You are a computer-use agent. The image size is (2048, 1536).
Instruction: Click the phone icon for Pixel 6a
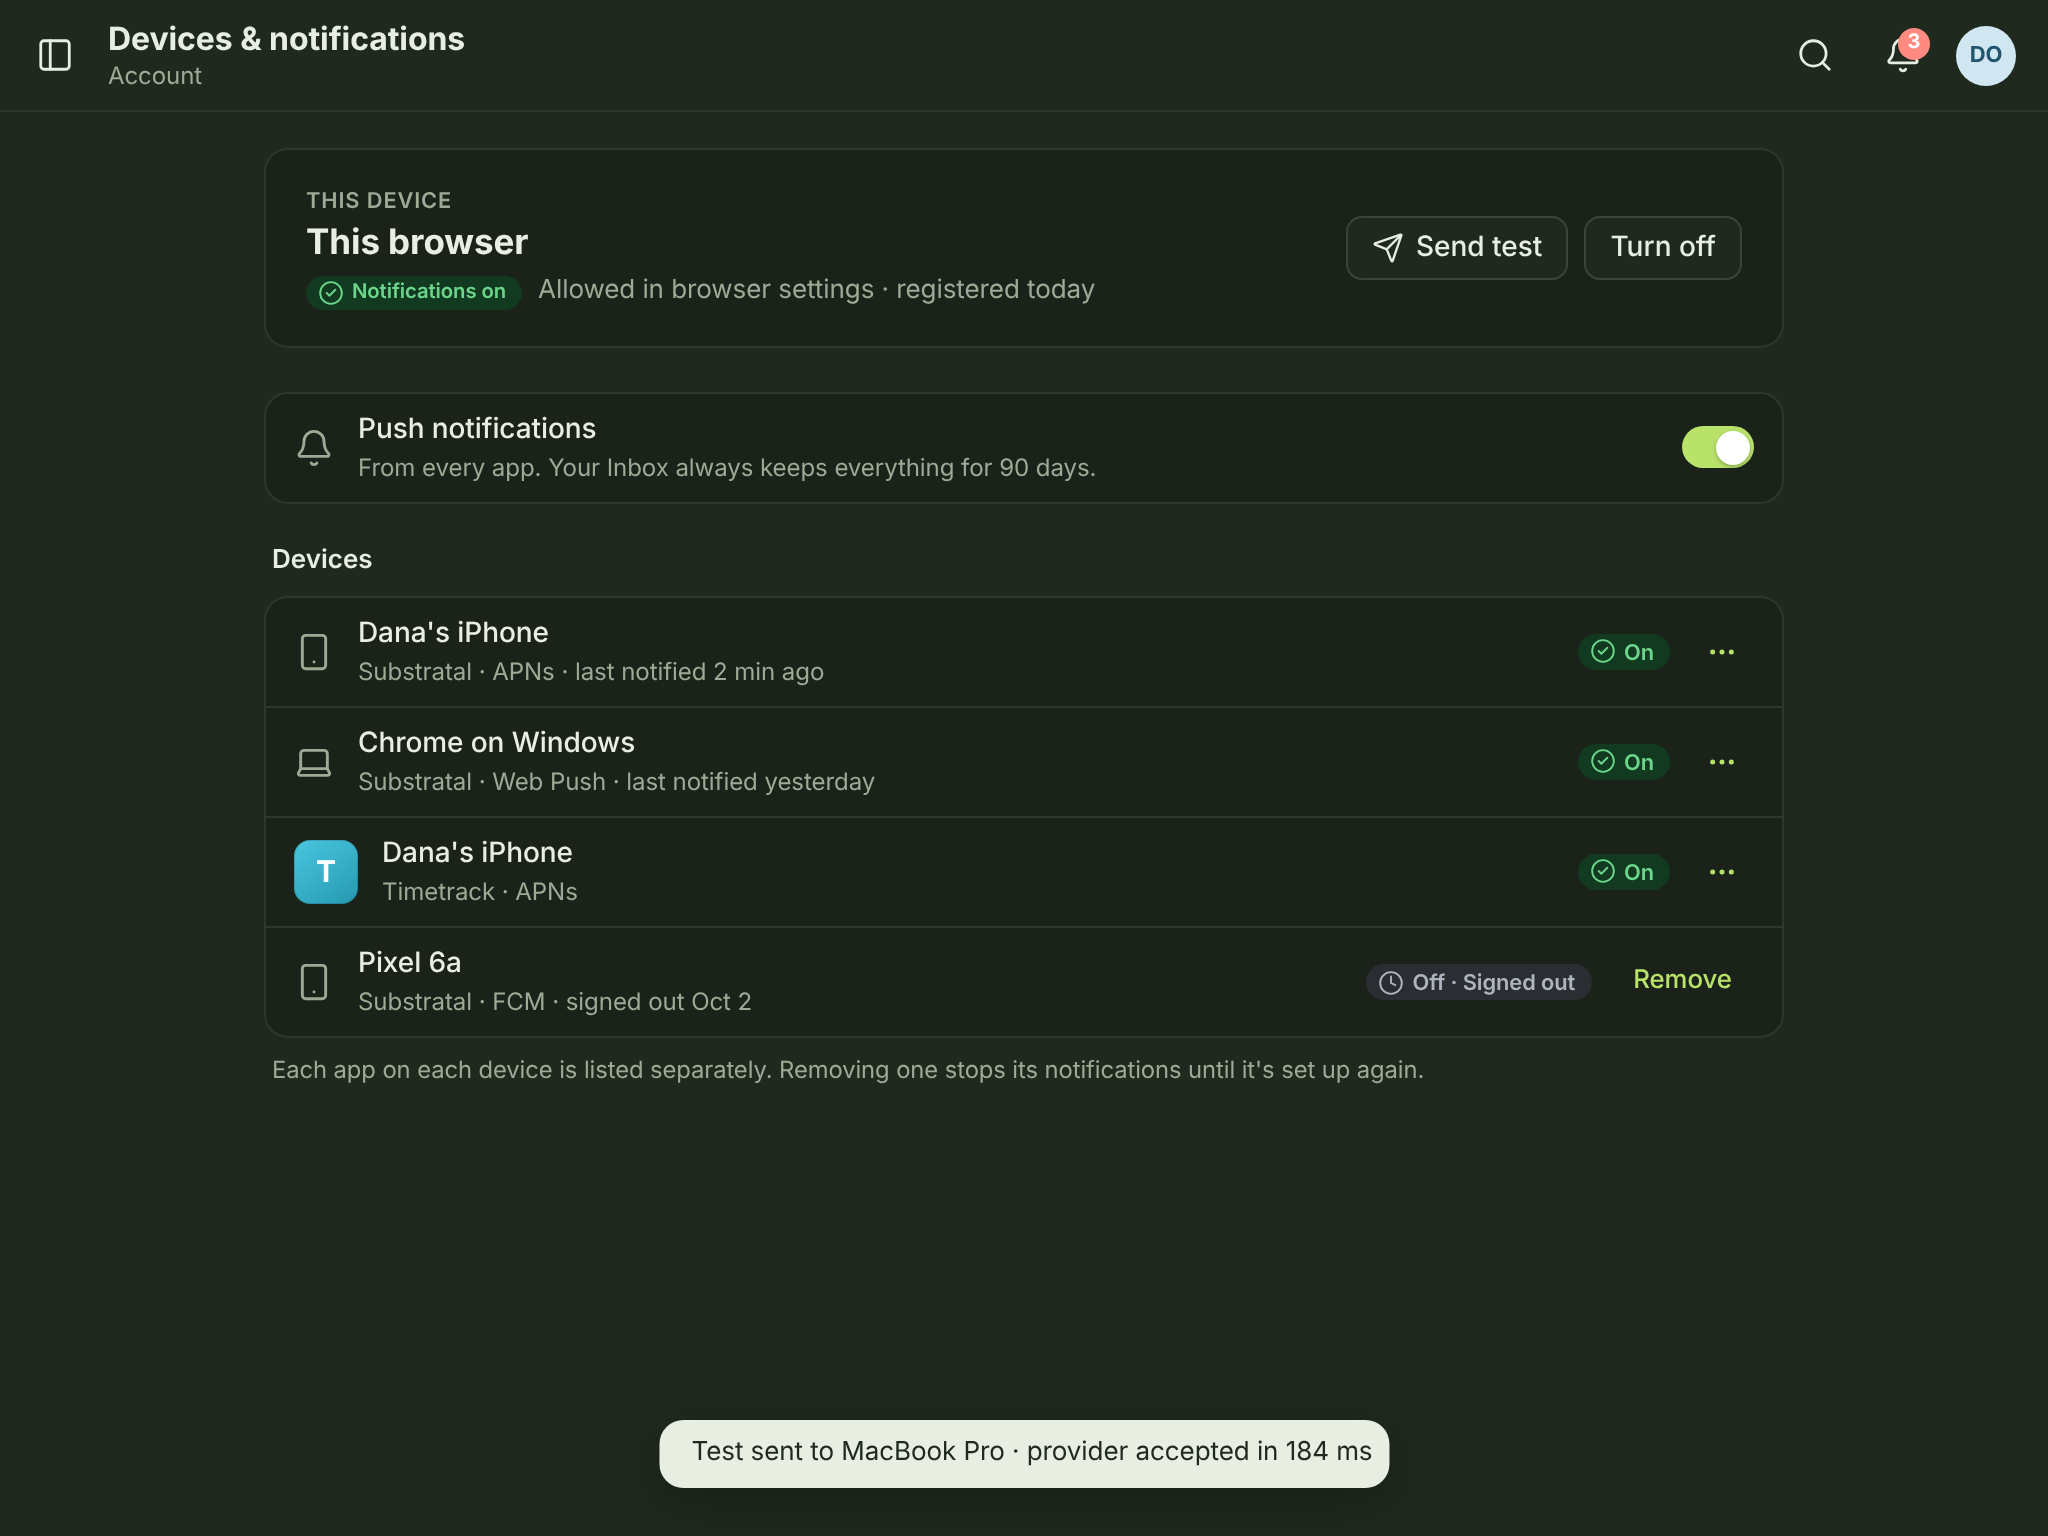(314, 982)
